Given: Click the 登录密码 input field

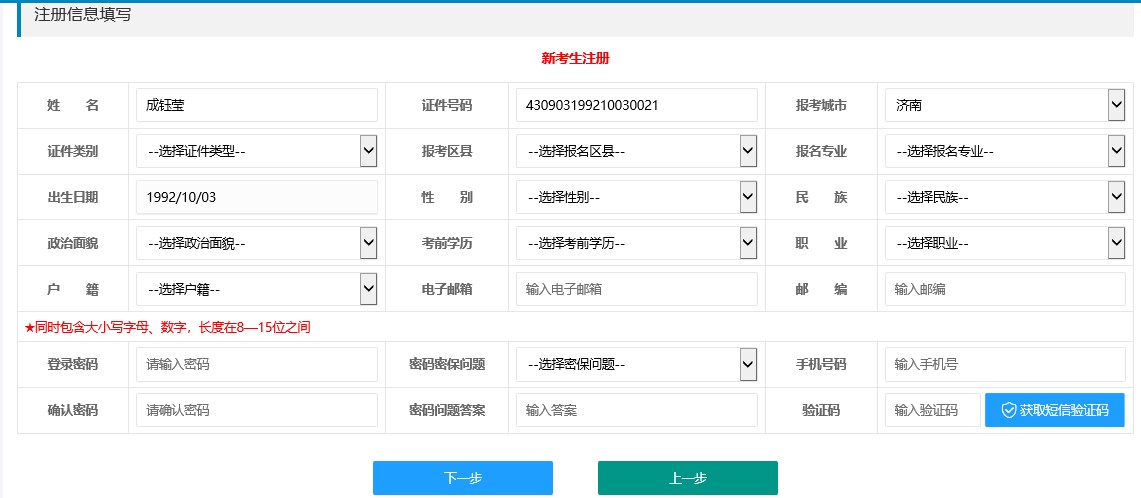Looking at the screenshot, I should [x=256, y=365].
